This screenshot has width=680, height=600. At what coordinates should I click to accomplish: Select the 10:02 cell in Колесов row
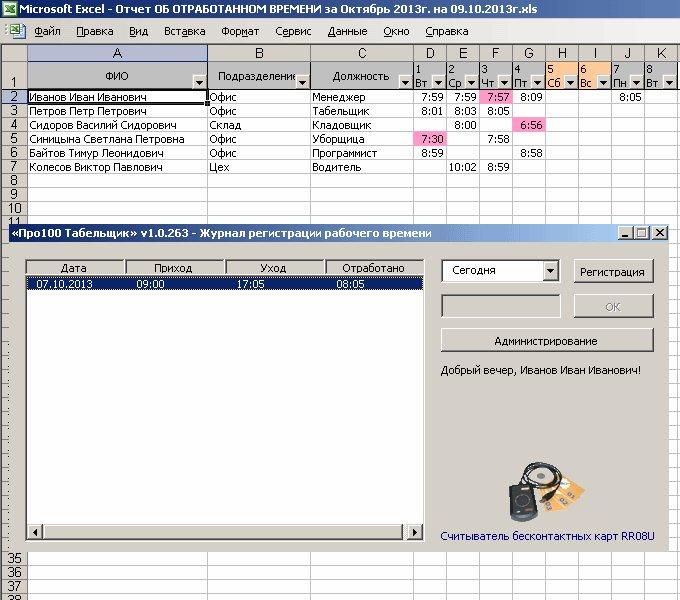pos(463,167)
